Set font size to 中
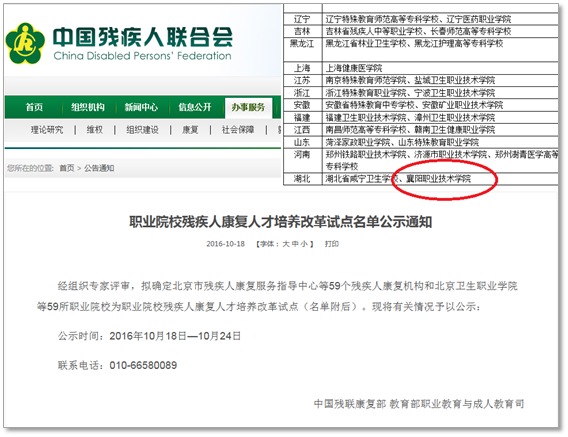 [295, 244]
